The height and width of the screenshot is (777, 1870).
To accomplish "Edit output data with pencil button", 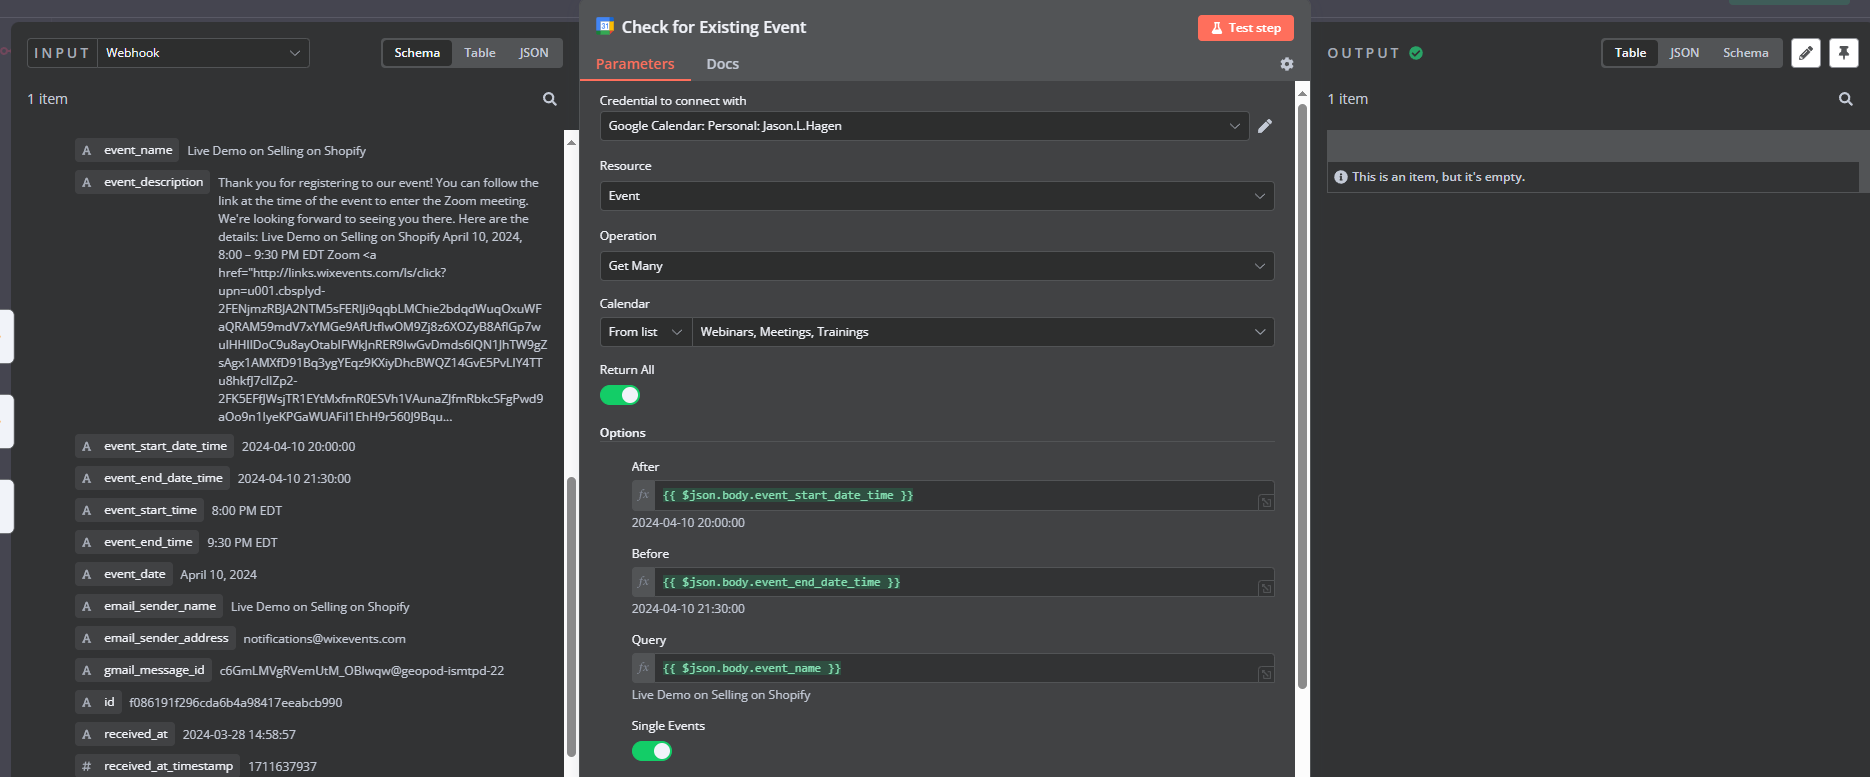I will coord(1806,53).
